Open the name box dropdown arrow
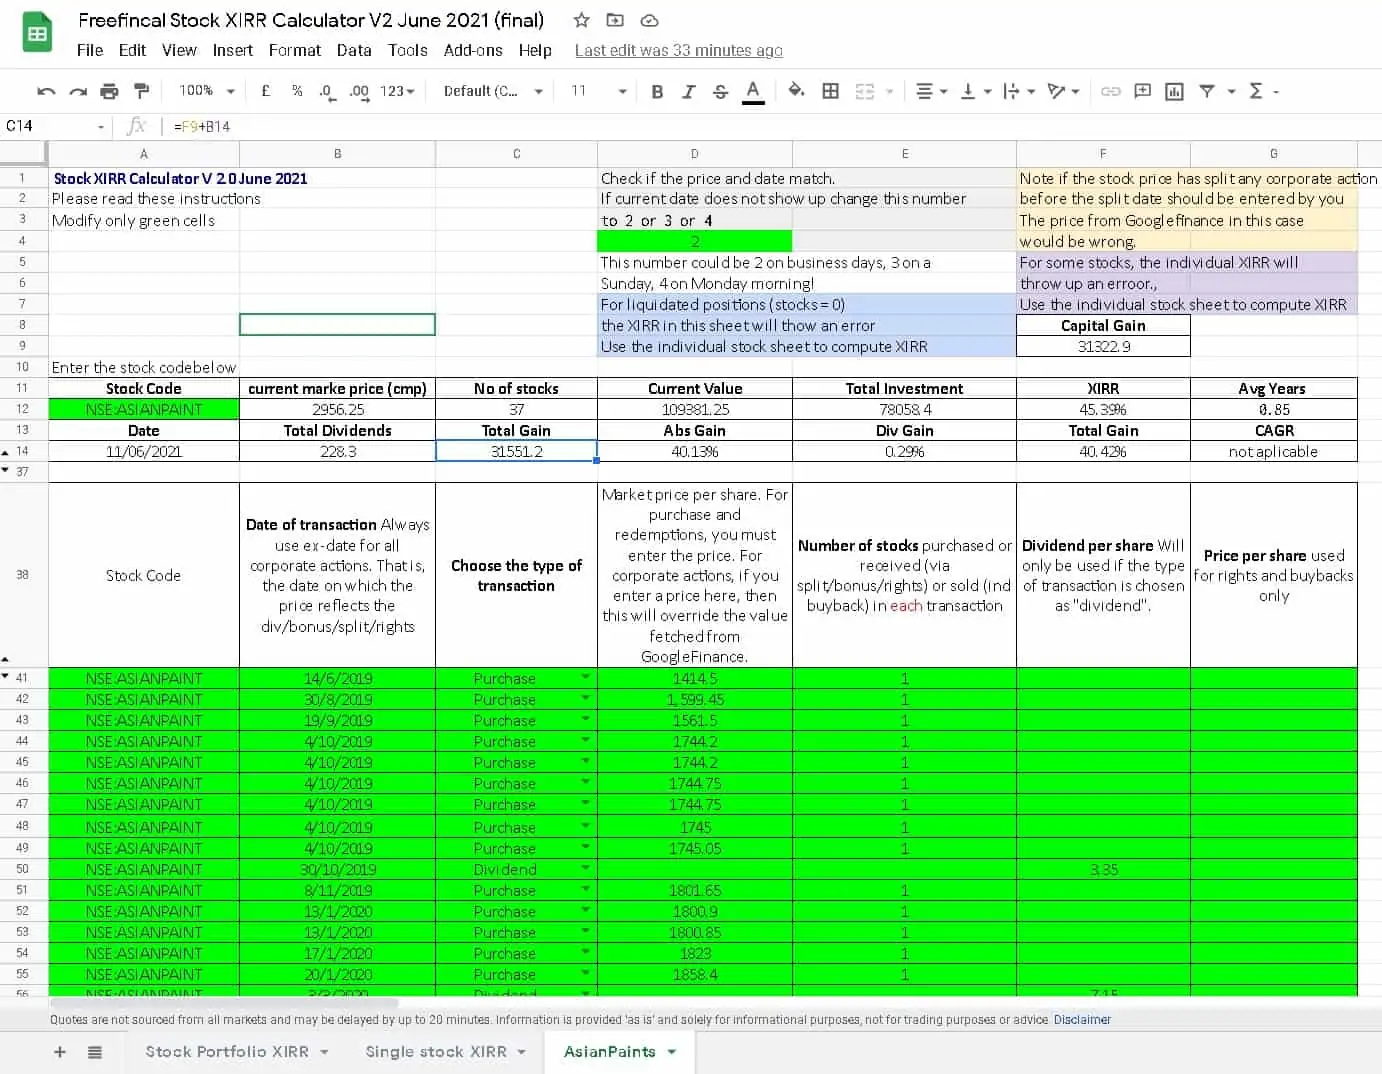The width and height of the screenshot is (1382, 1074). [x=101, y=127]
